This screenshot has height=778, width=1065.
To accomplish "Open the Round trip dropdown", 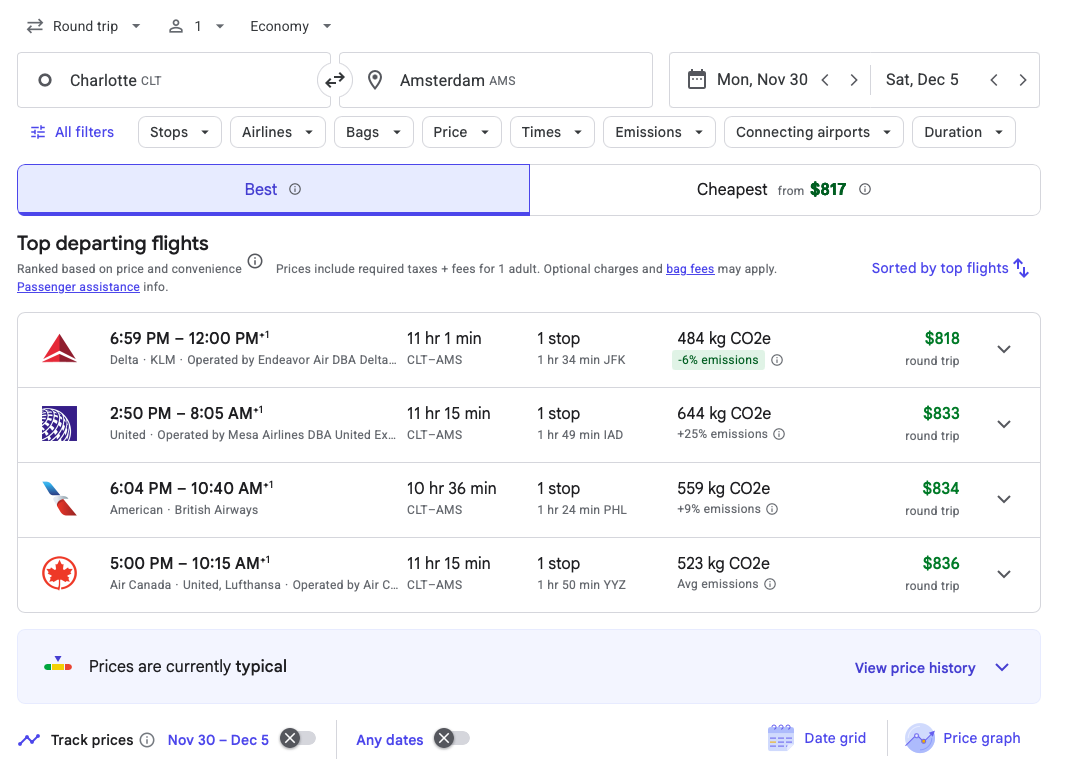I will pyautogui.click(x=84, y=26).
